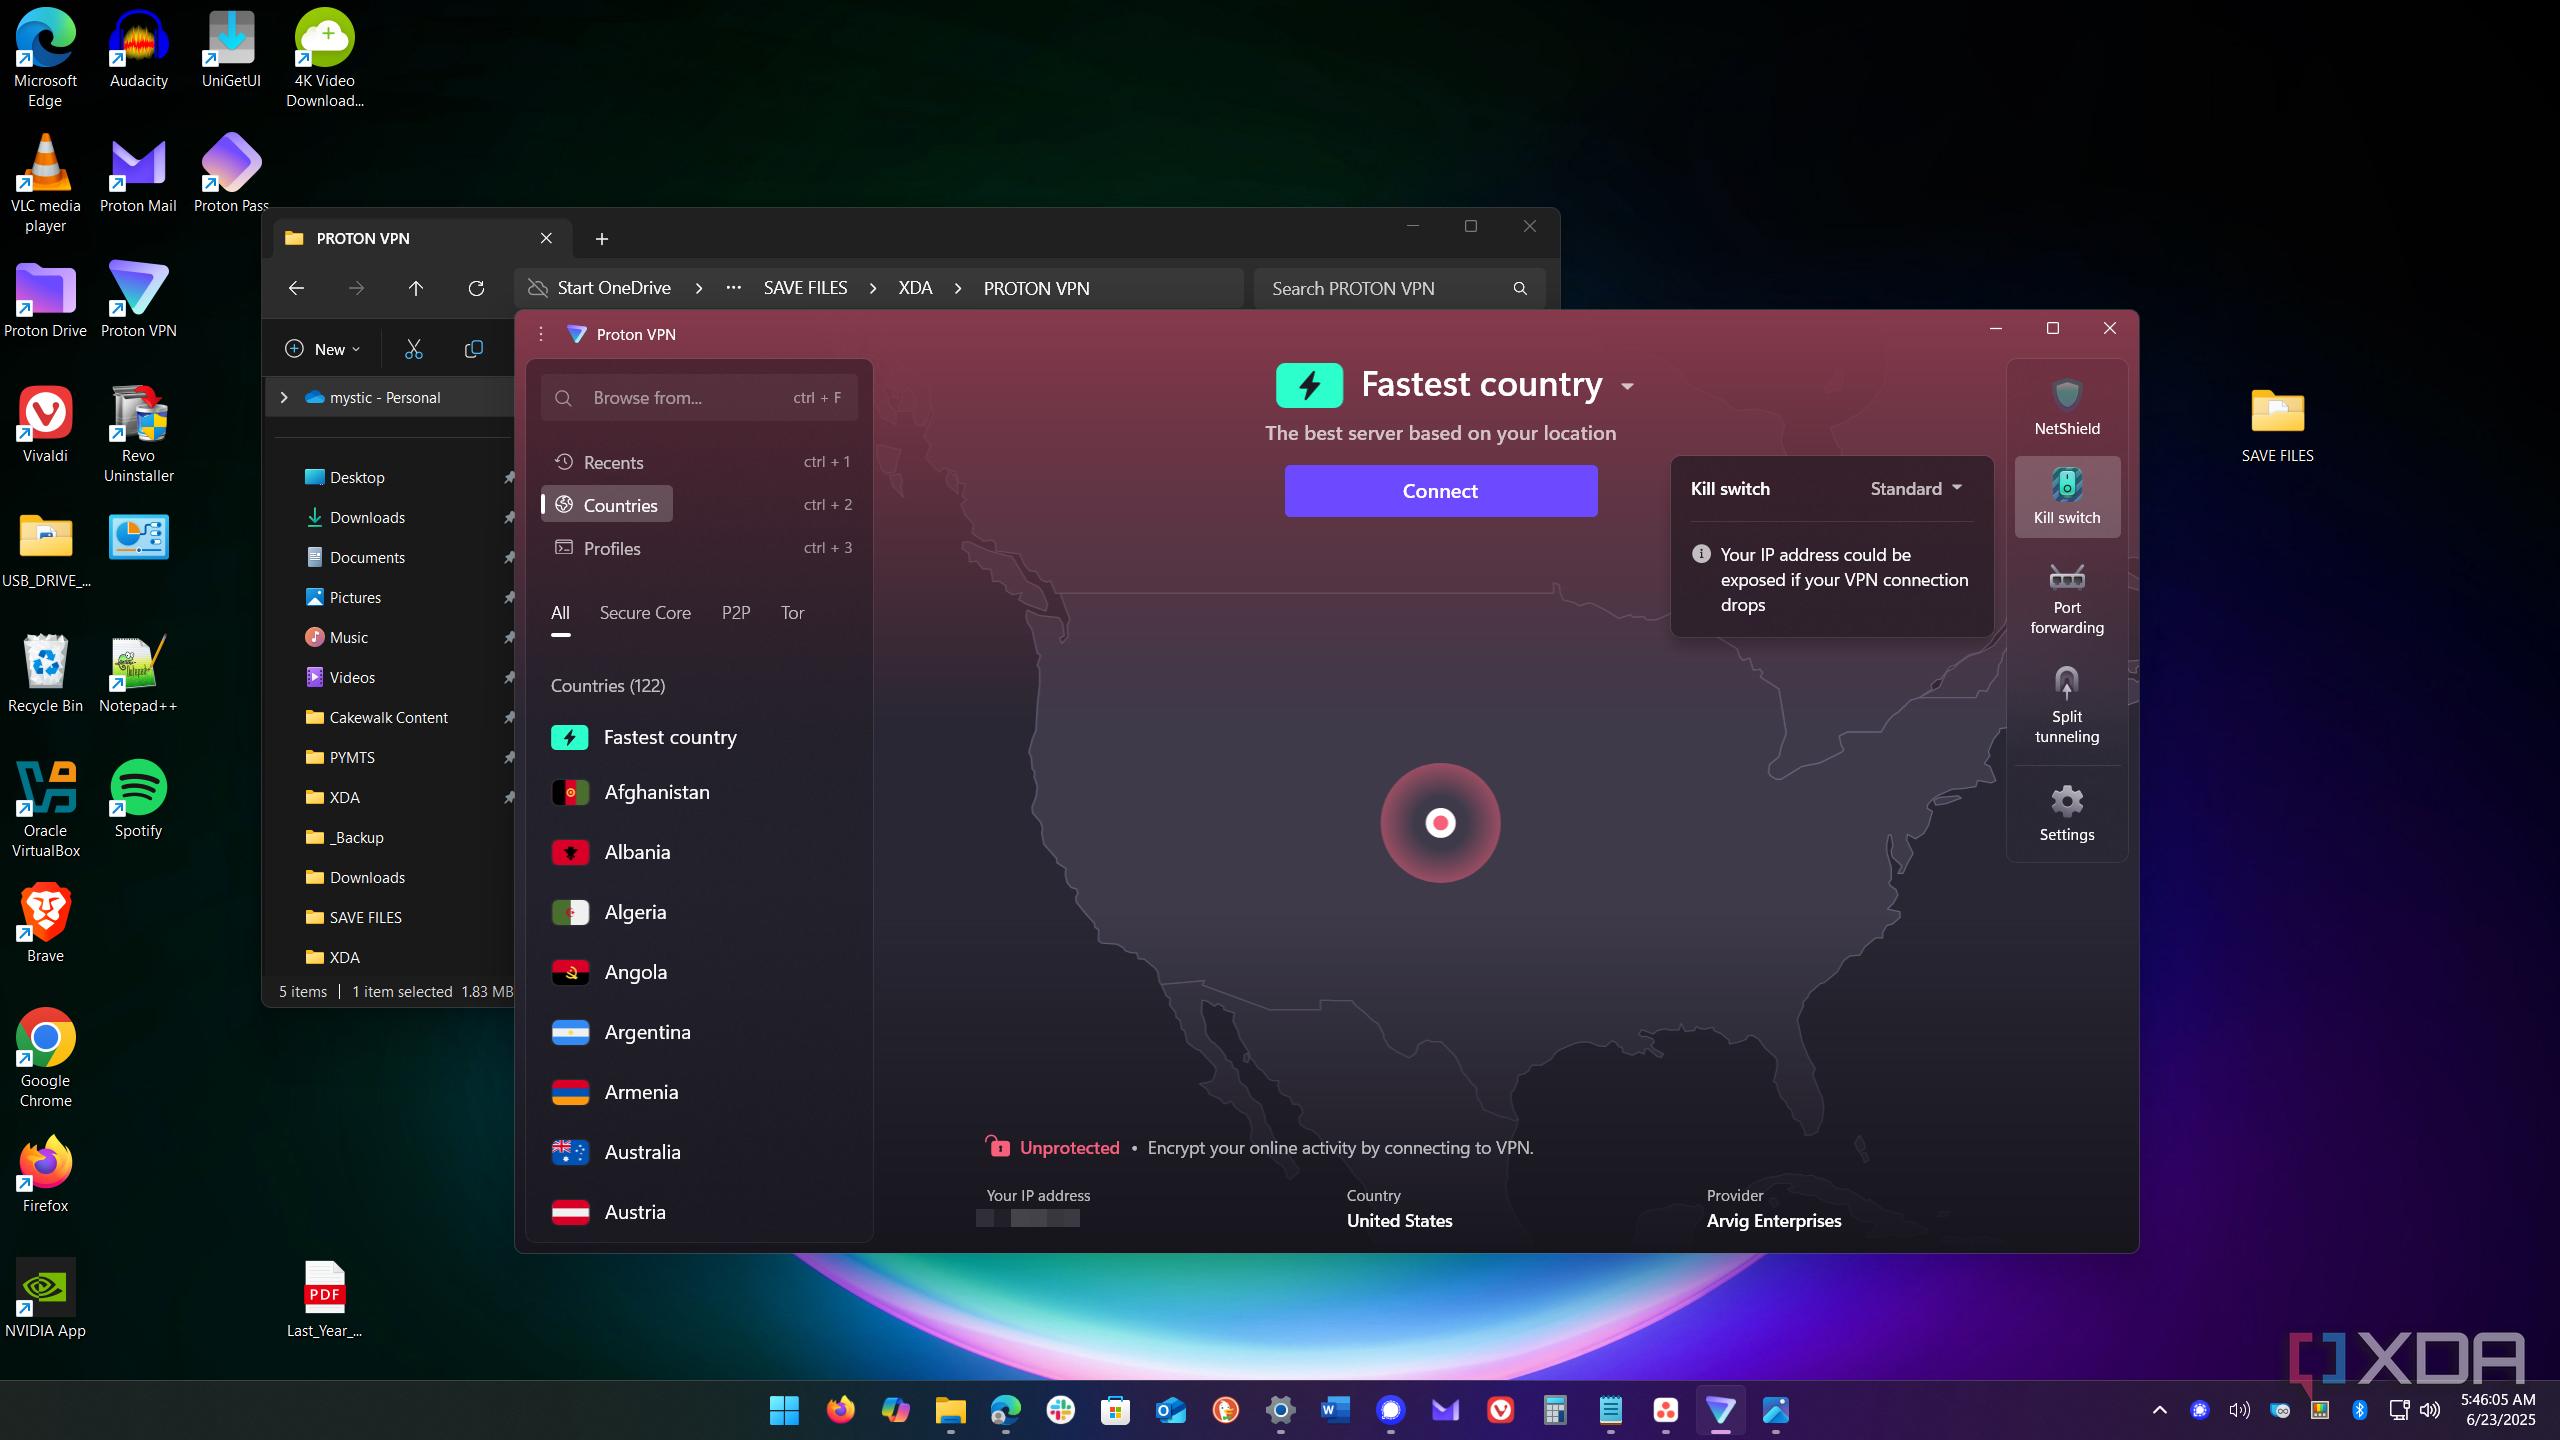Click the Countries (122) heading

pyautogui.click(x=608, y=686)
